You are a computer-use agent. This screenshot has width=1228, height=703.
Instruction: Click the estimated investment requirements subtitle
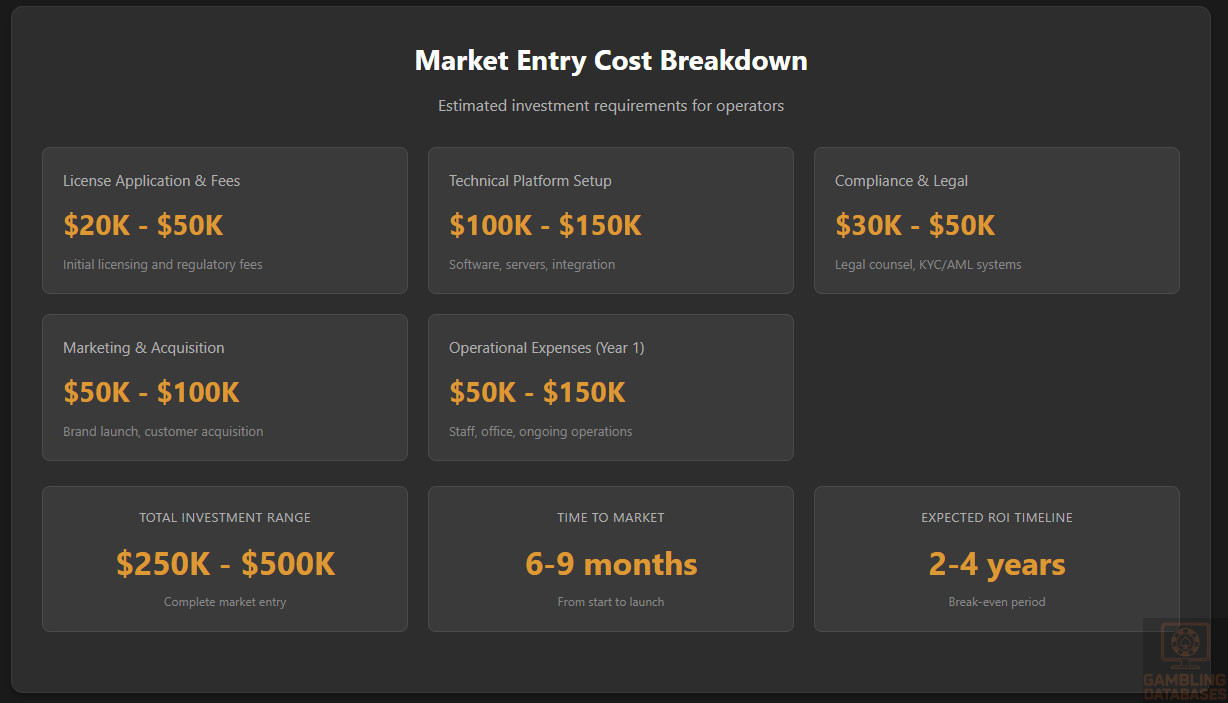pos(611,106)
